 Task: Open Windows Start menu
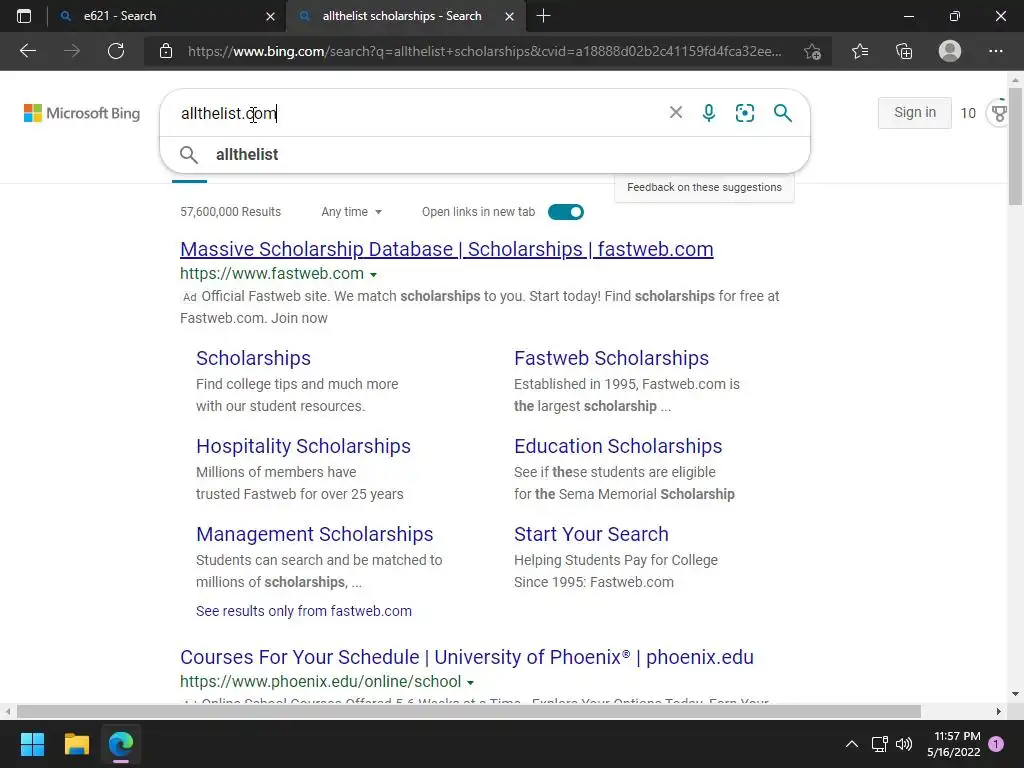tap(32, 744)
